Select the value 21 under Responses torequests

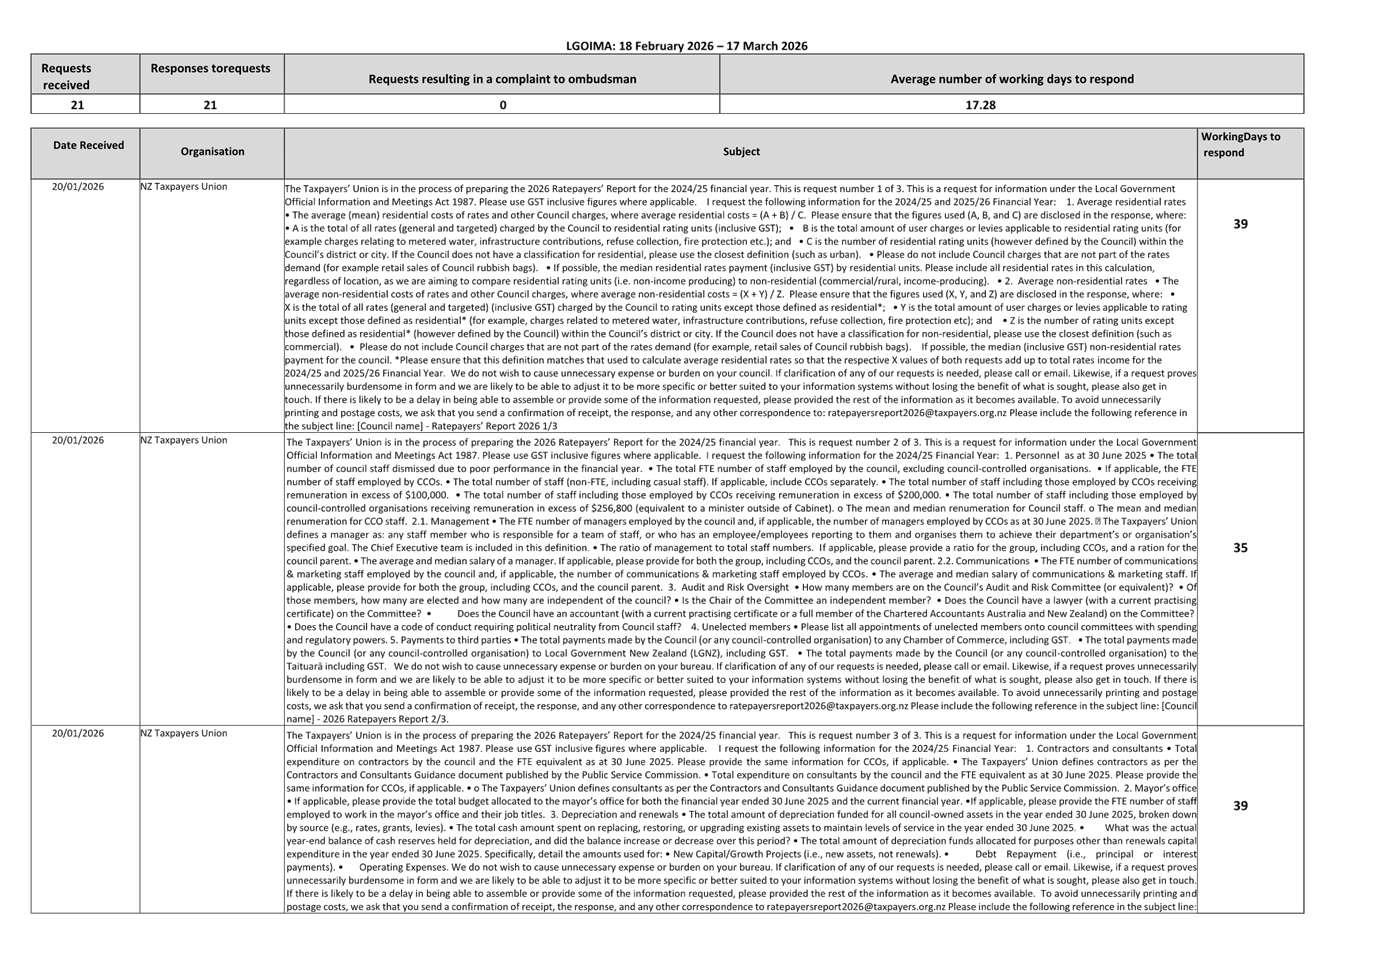[210, 104]
